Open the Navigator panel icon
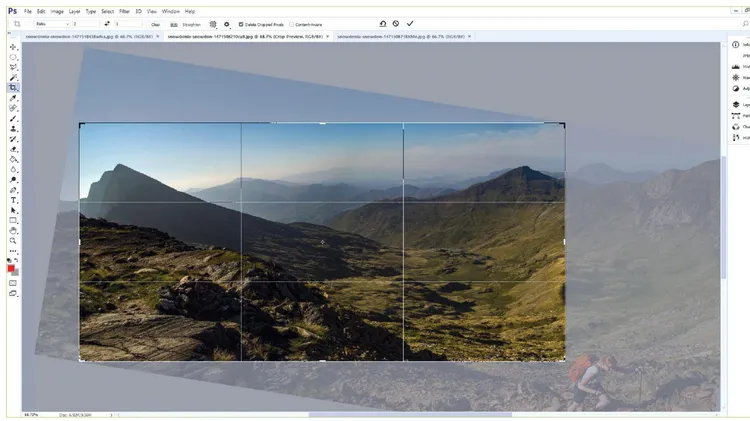The width and height of the screenshot is (750, 421). [x=736, y=78]
